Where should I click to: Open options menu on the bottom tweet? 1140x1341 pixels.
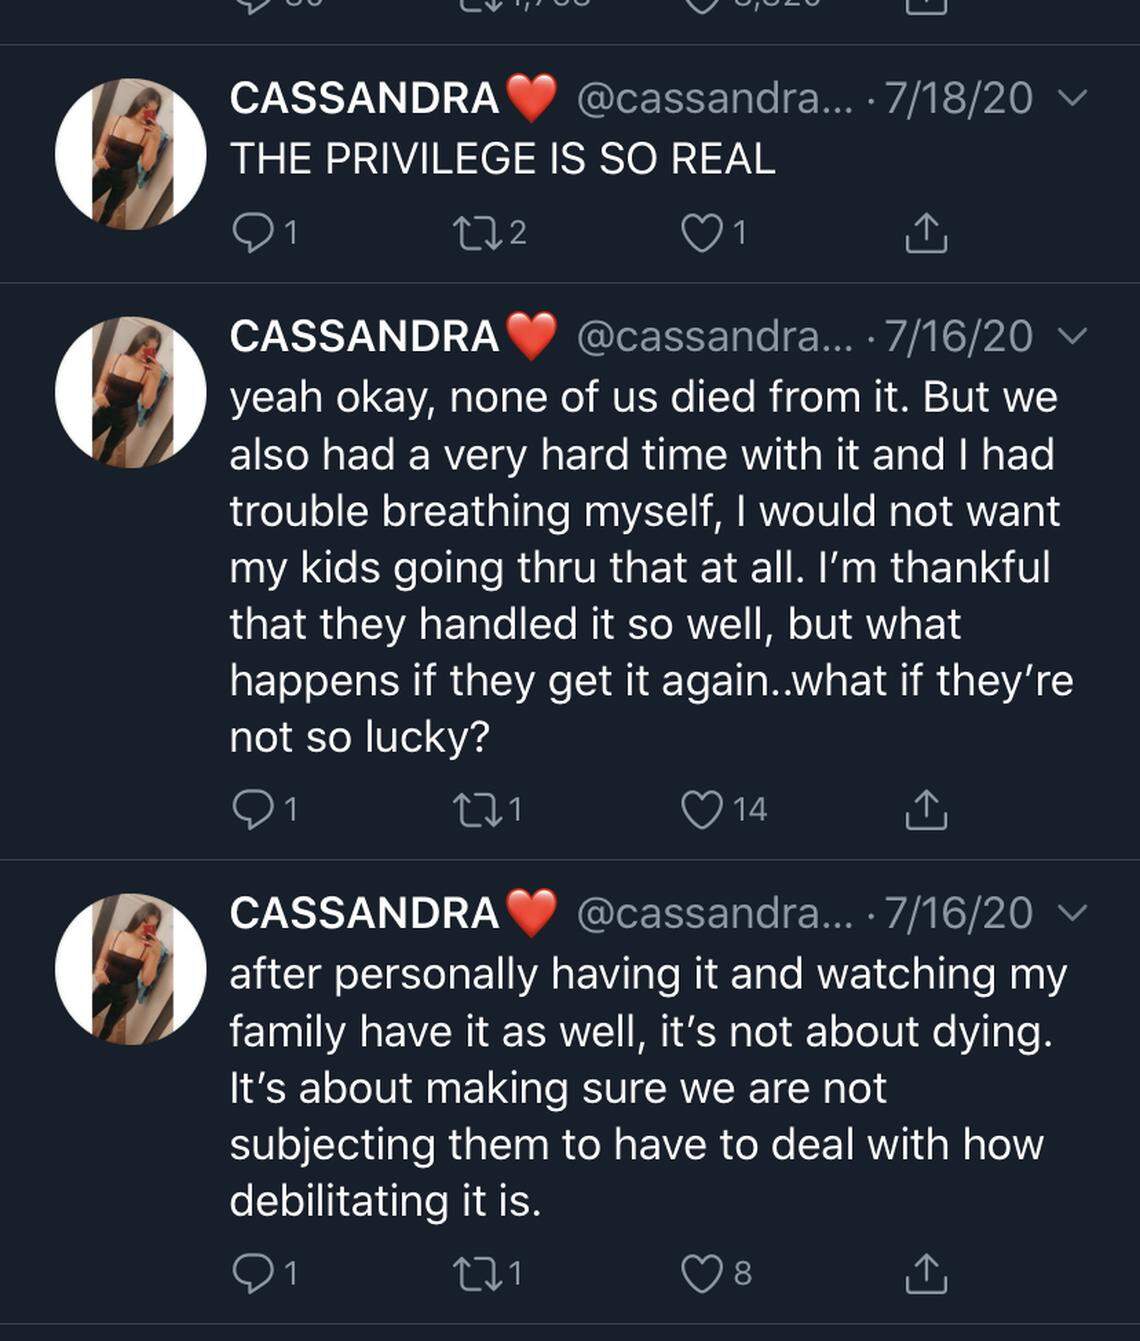1075,911
